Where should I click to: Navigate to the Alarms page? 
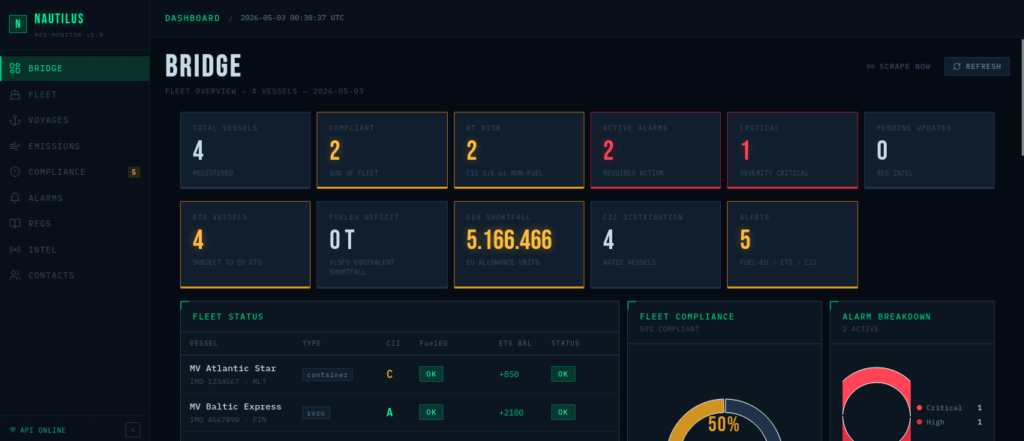click(75, 198)
